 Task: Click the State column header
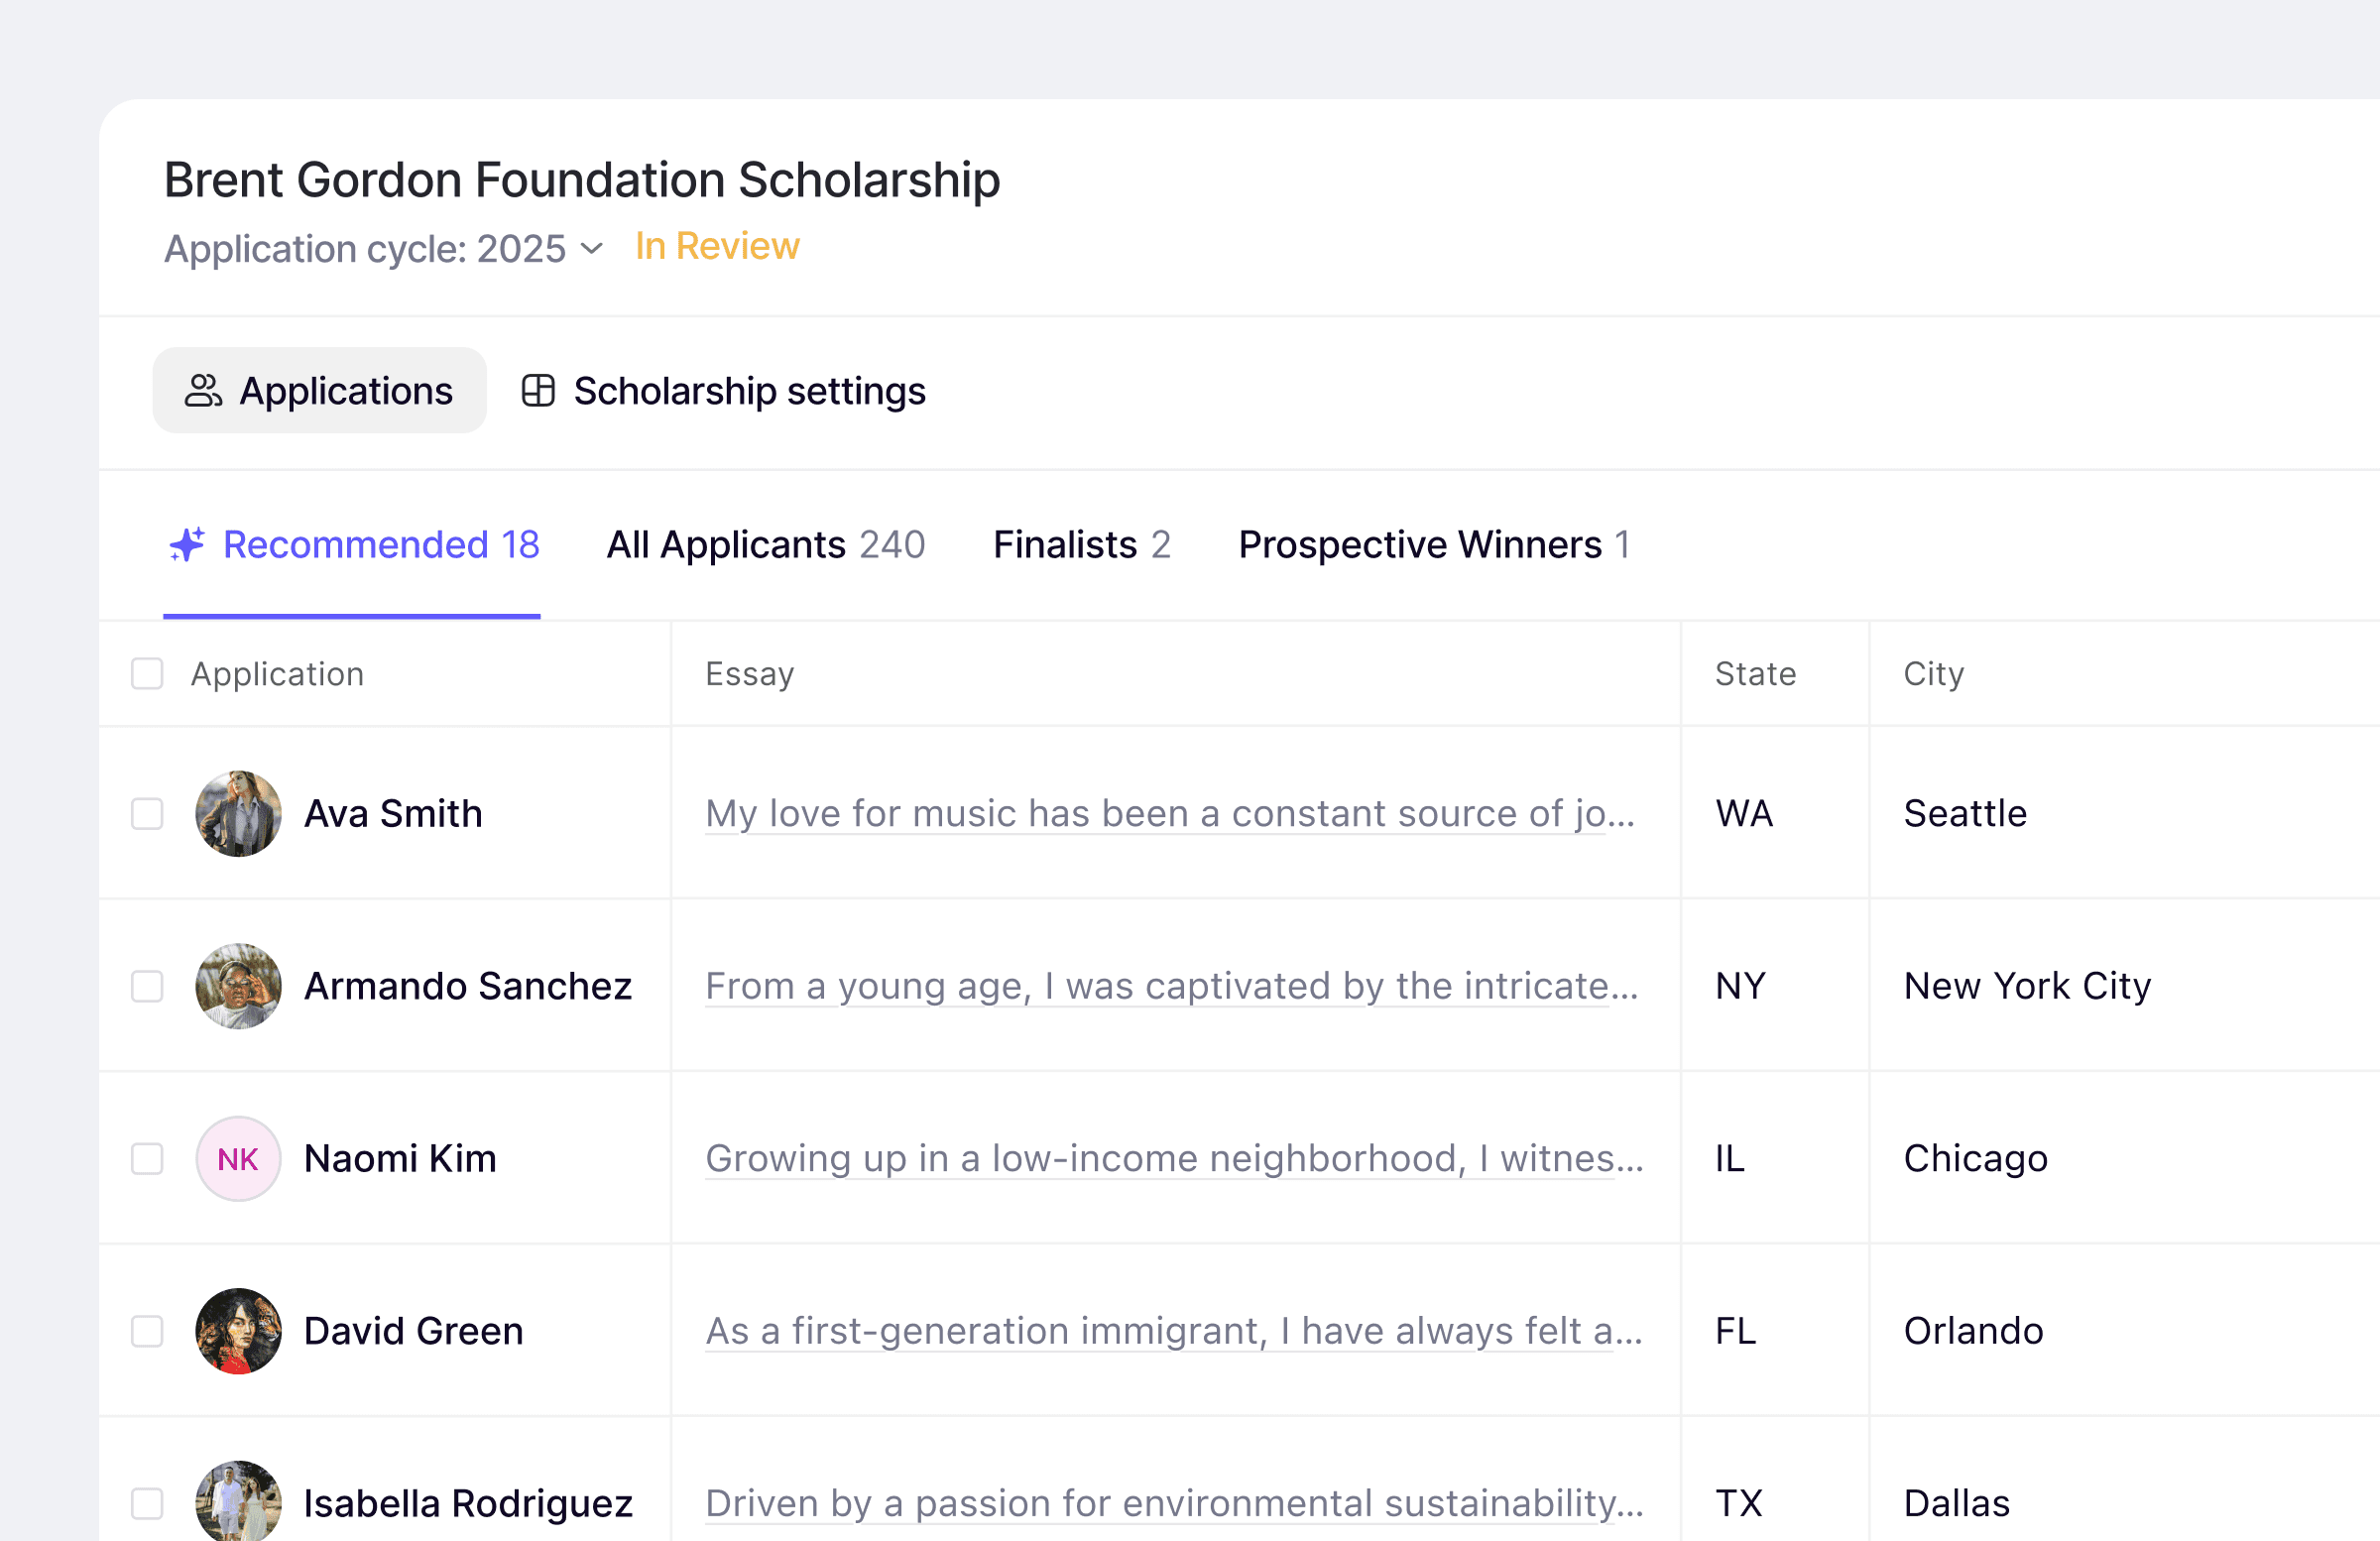click(1755, 674)
